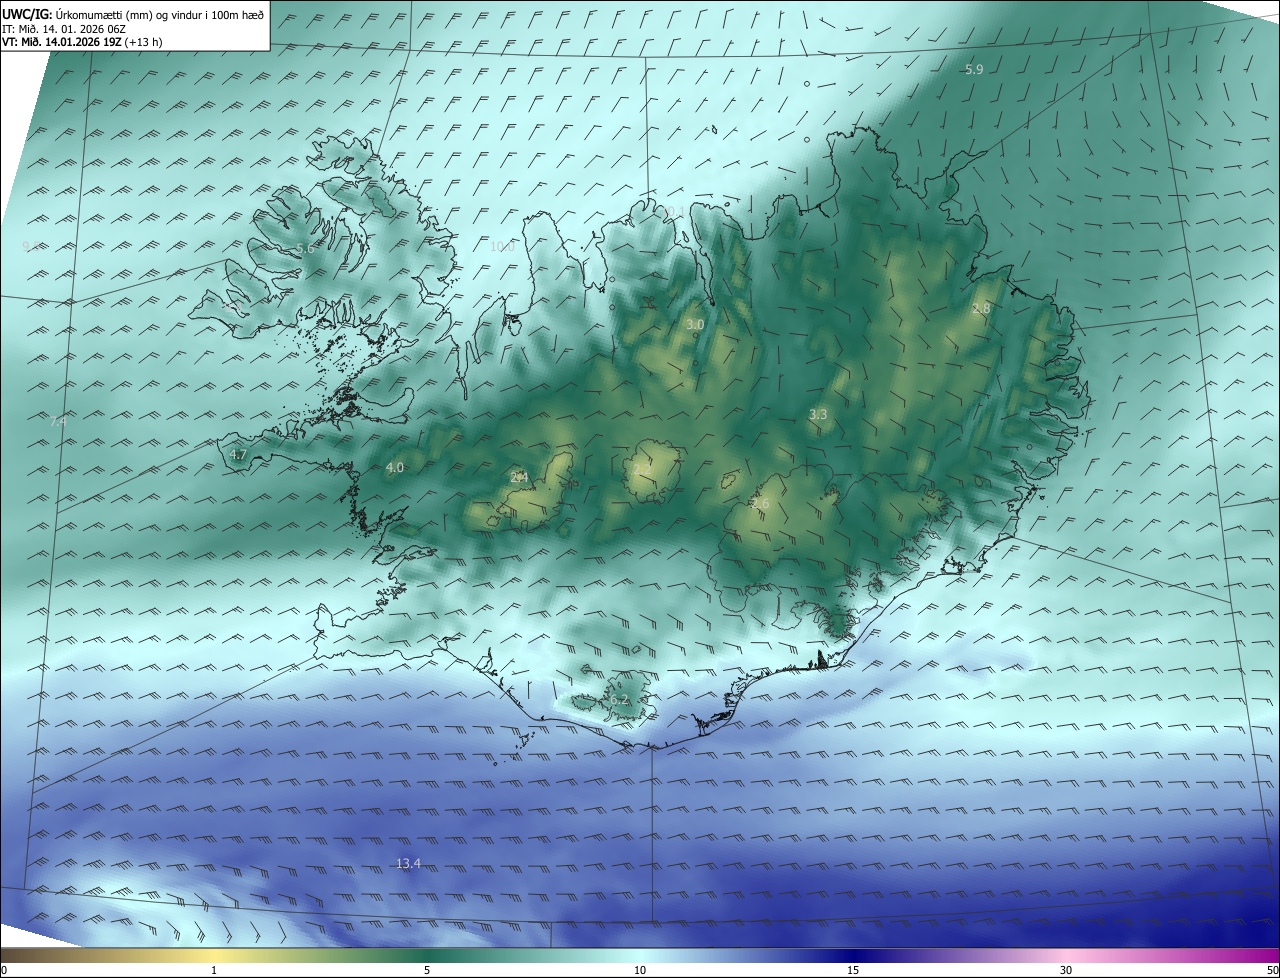This screenshot has height=978, width=1280.
Task: Click the 15 tick on the color scale
Action: coord(853,970)
